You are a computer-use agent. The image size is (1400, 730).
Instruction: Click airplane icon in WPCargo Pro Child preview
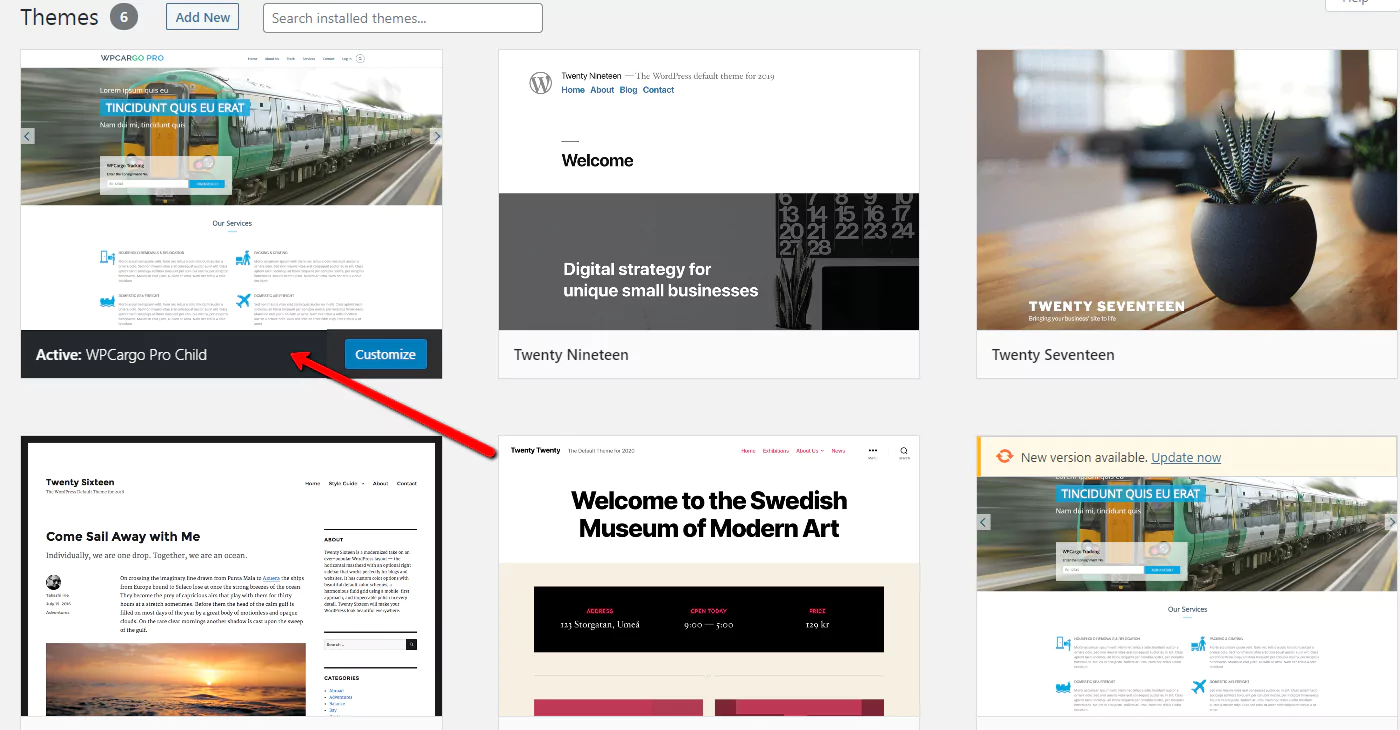tap(243, 300)
